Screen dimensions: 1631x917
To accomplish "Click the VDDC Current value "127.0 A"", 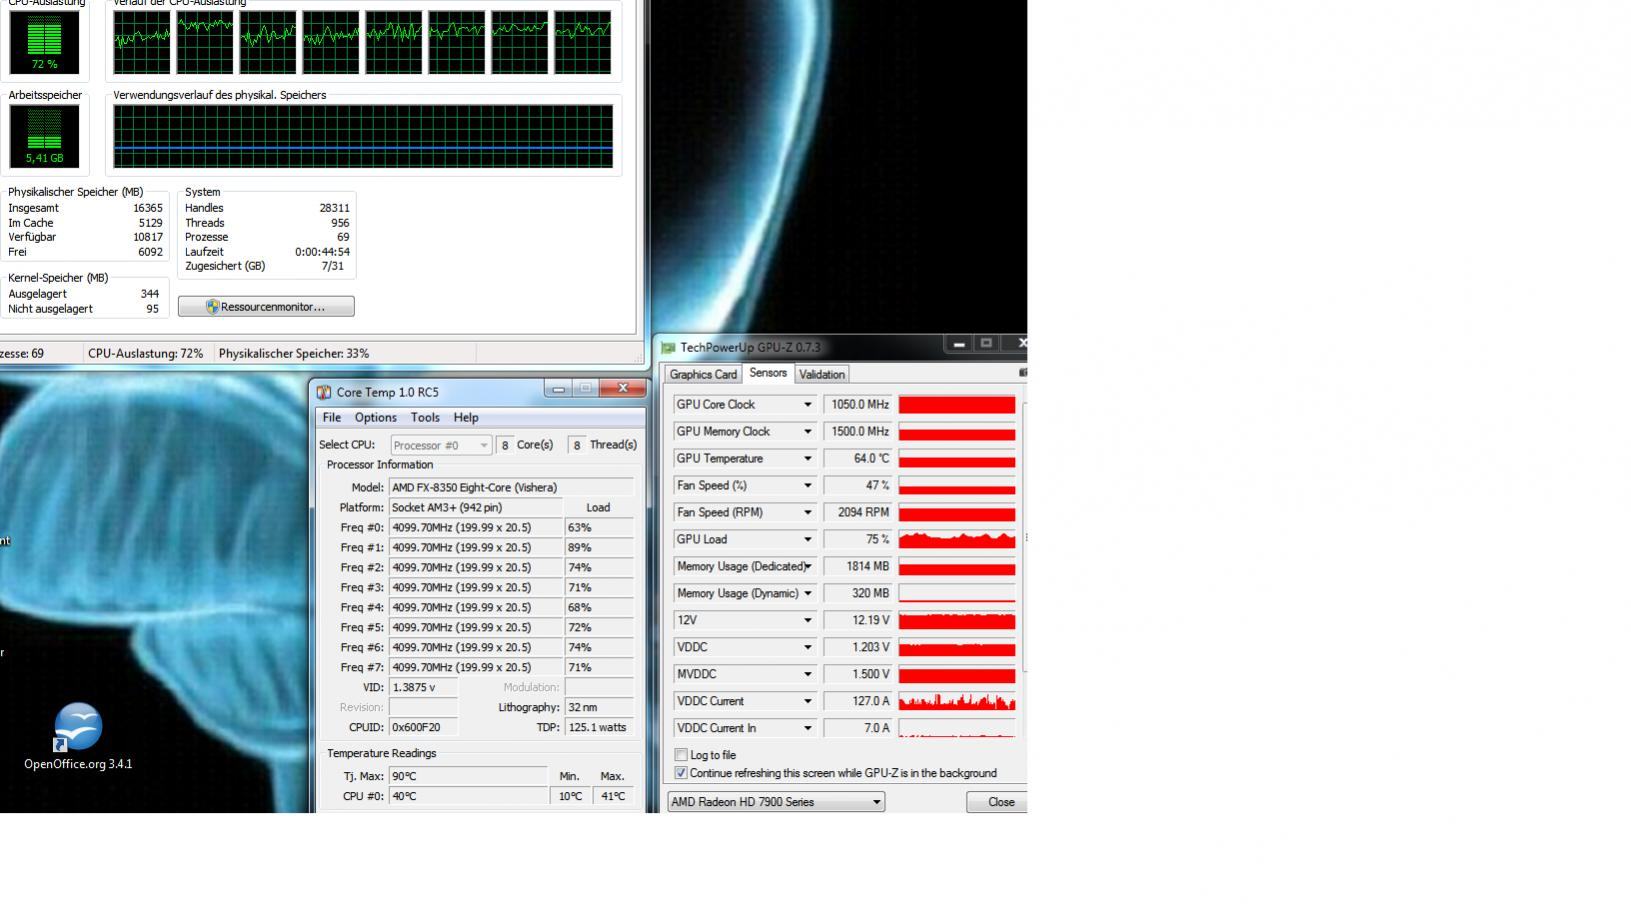I will coord(858,702).
